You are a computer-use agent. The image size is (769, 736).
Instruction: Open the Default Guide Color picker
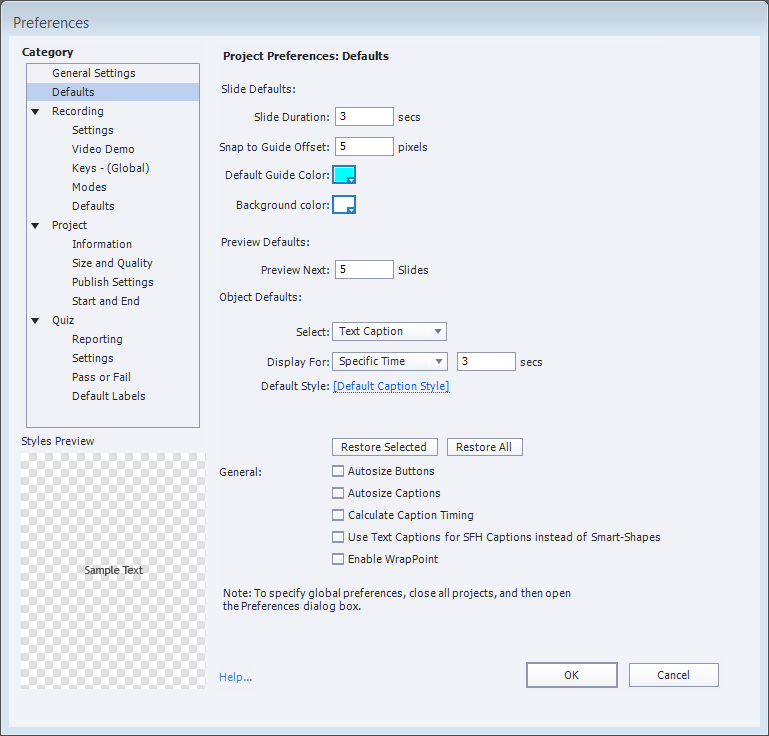tap(344, 175)
